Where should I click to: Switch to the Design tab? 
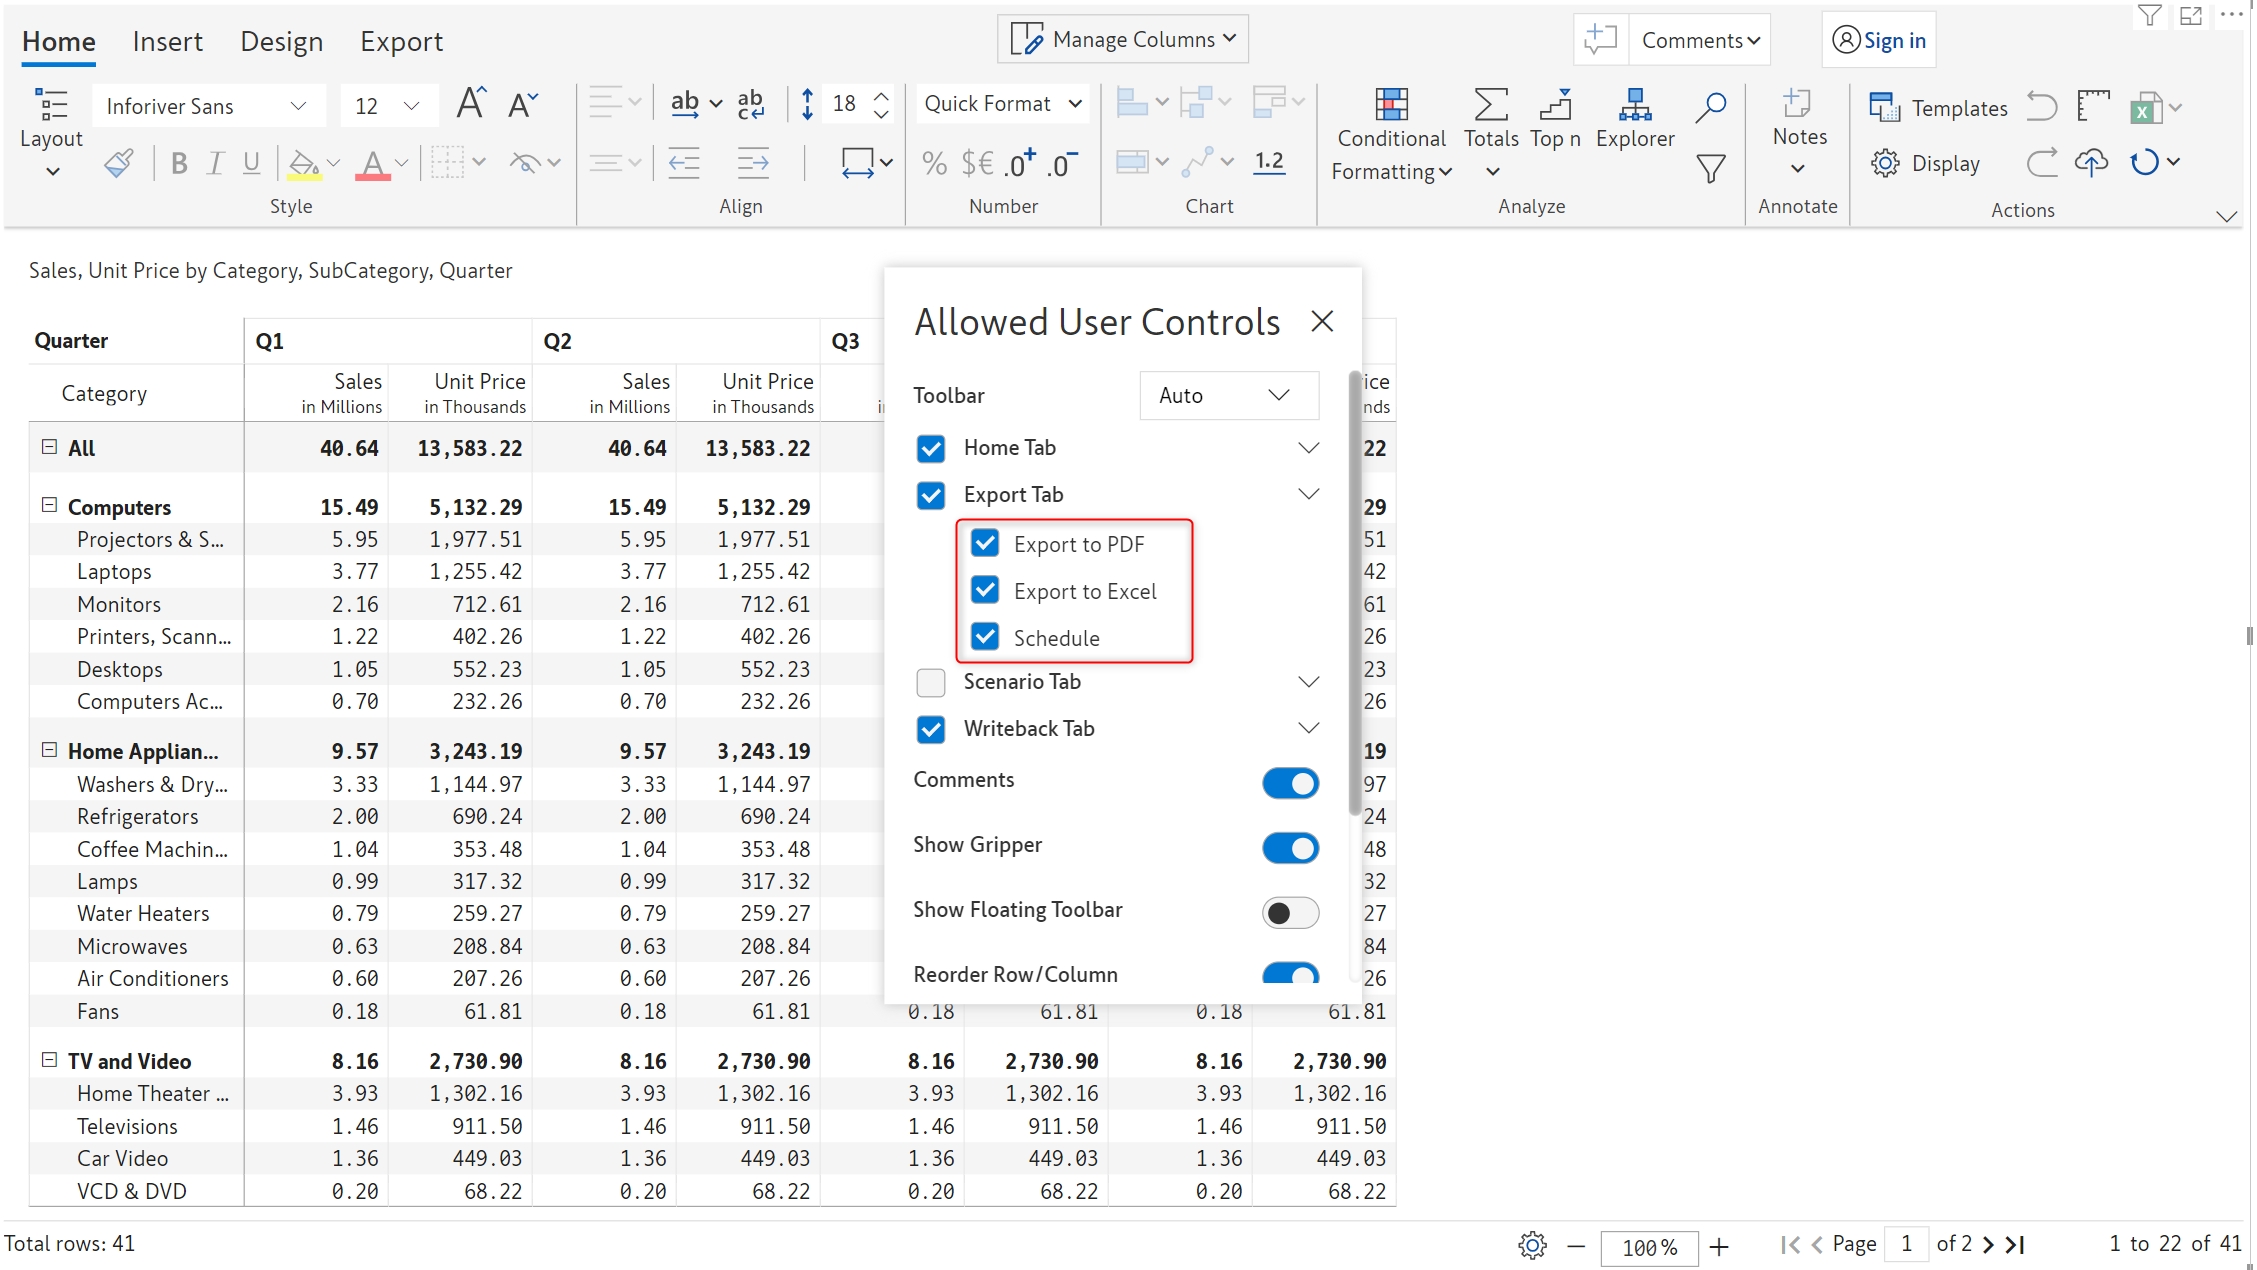(x=281, y=42)
